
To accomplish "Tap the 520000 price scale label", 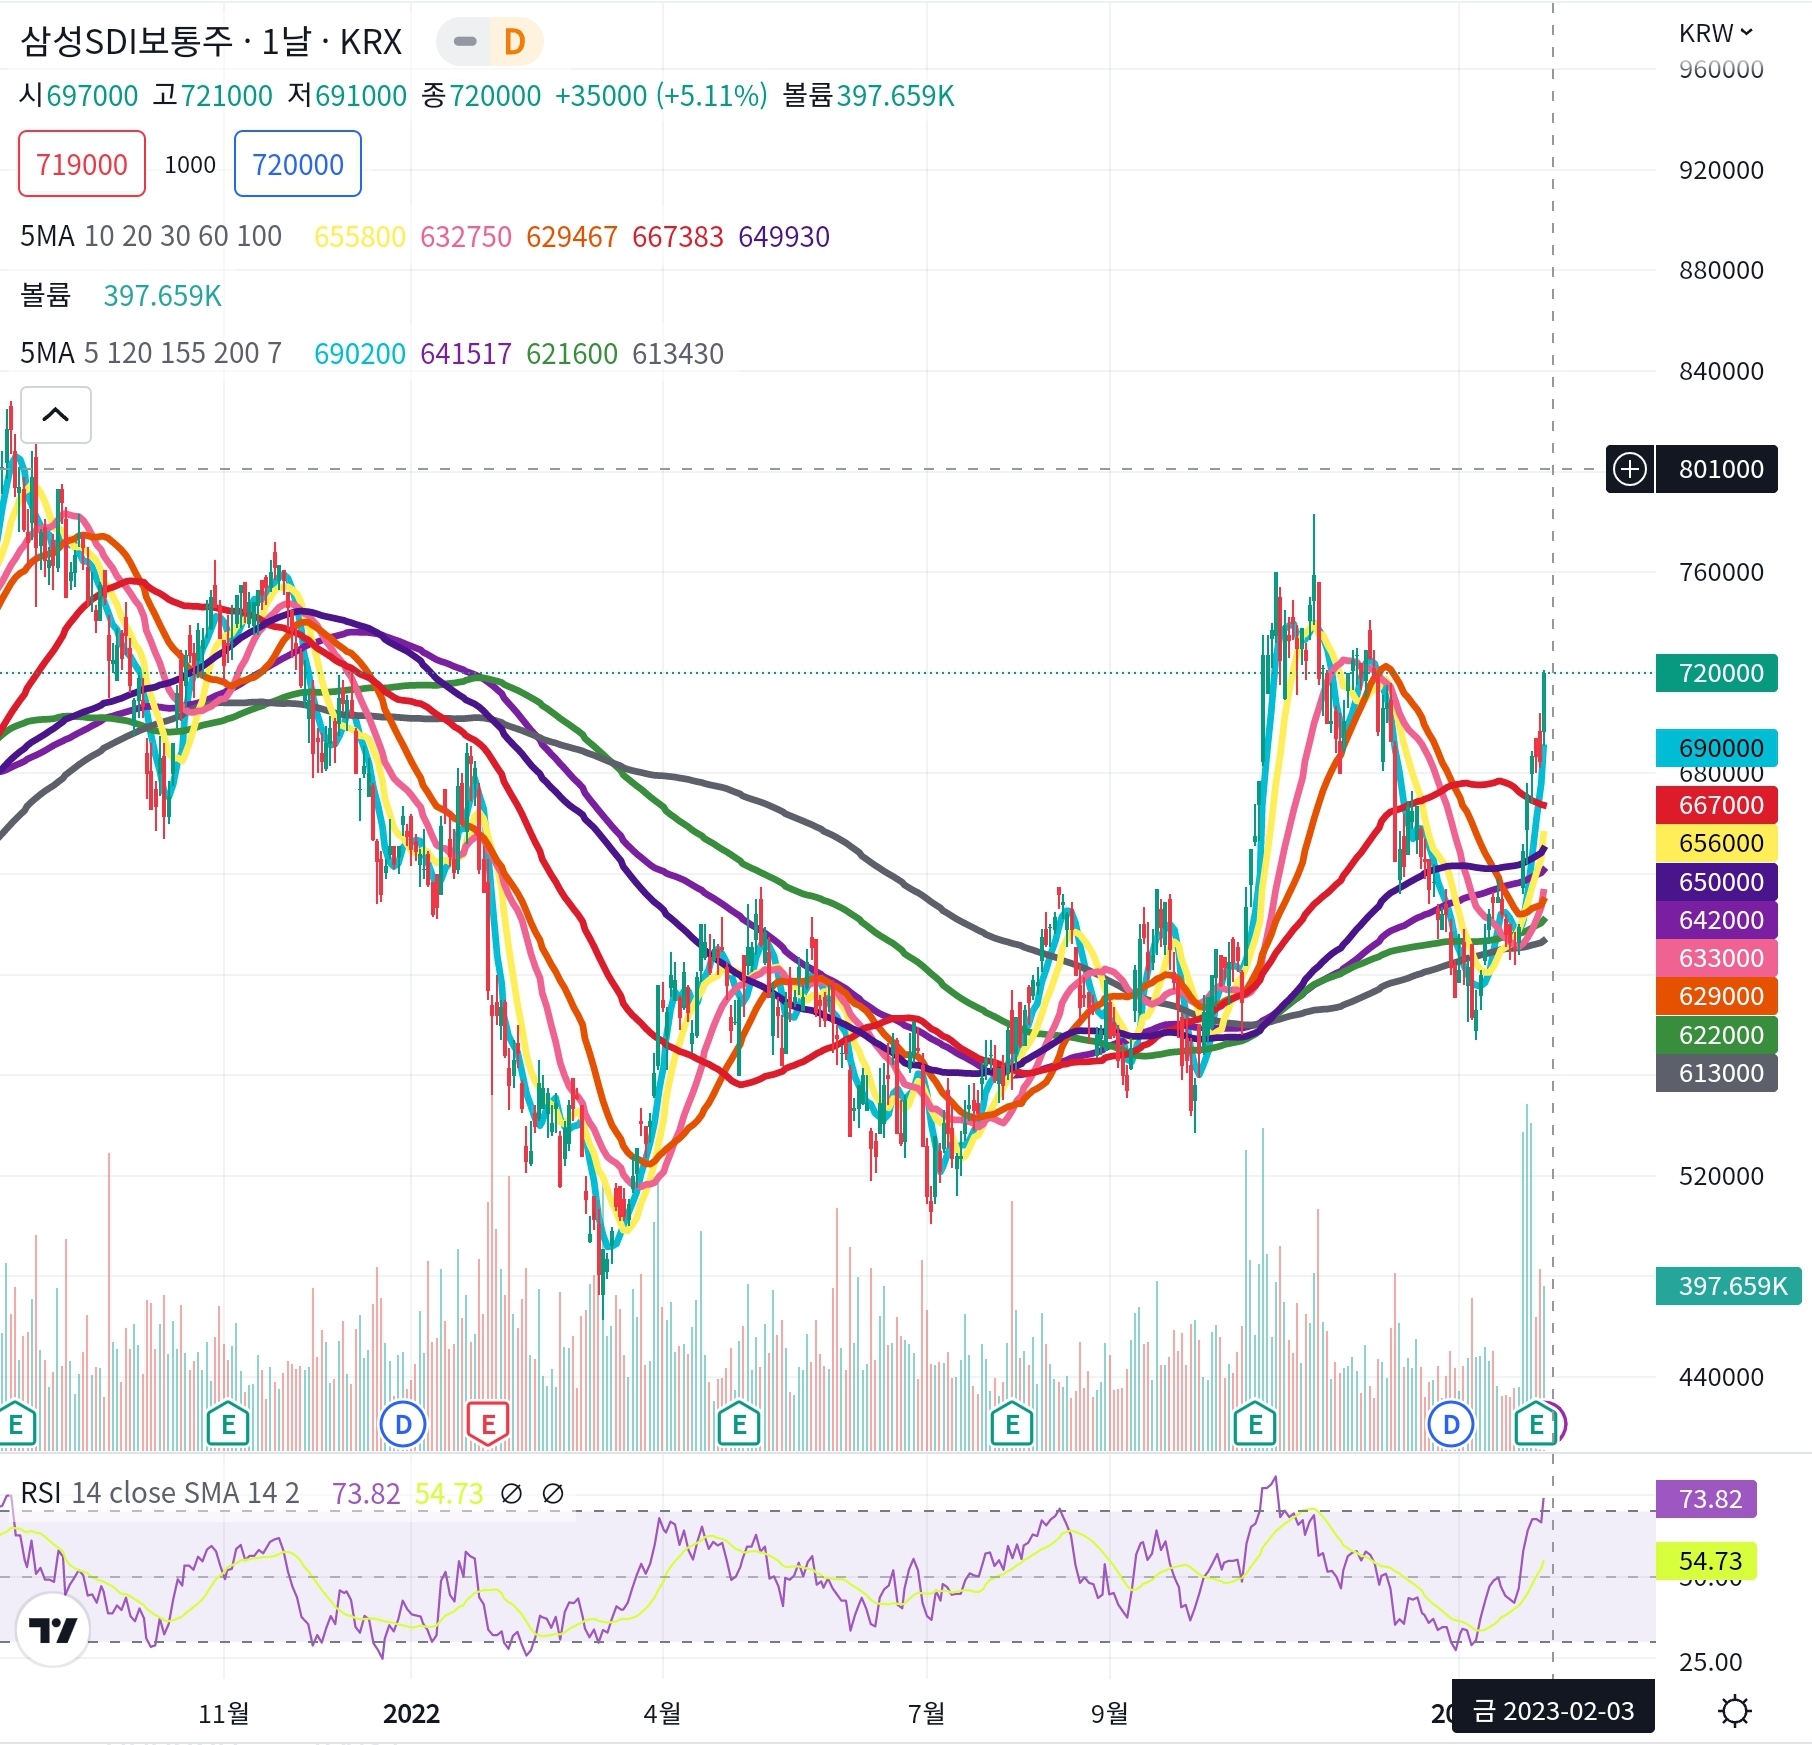I will (1721, 1176).
